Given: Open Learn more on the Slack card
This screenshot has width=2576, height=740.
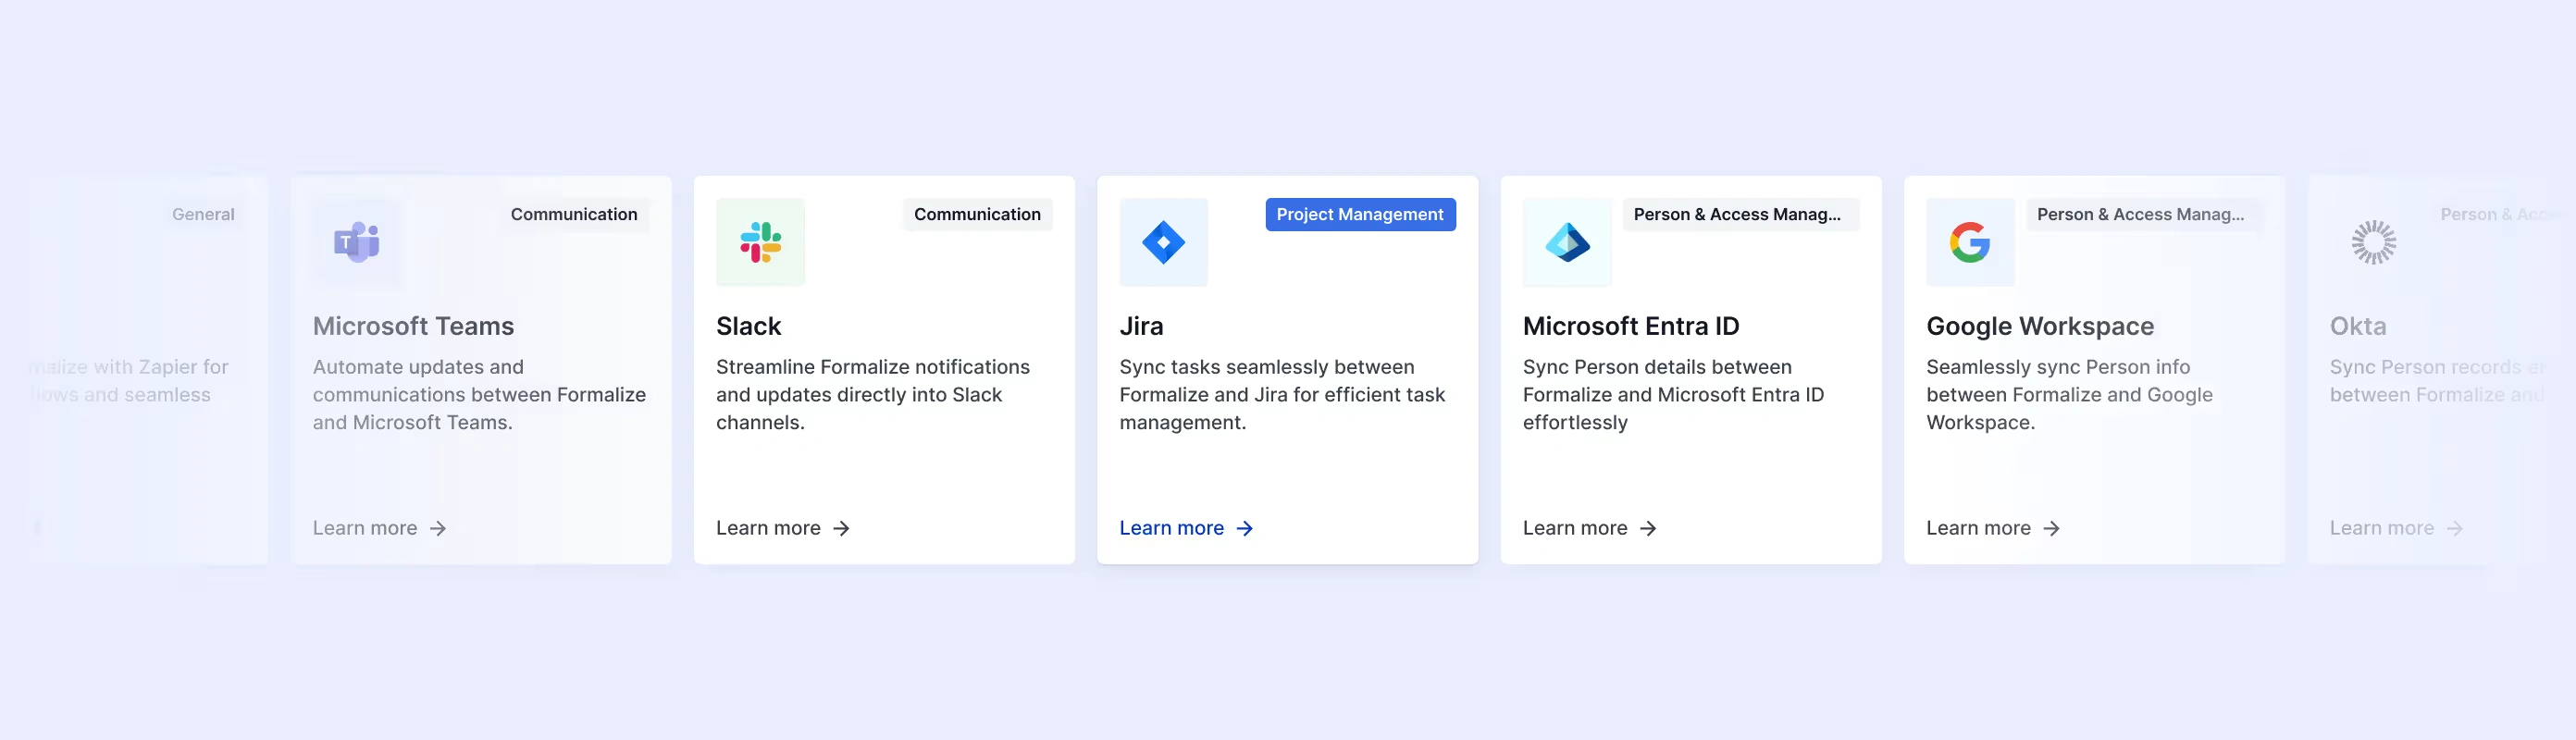Looking at the screenshot, I should click(x=783, y=528).
